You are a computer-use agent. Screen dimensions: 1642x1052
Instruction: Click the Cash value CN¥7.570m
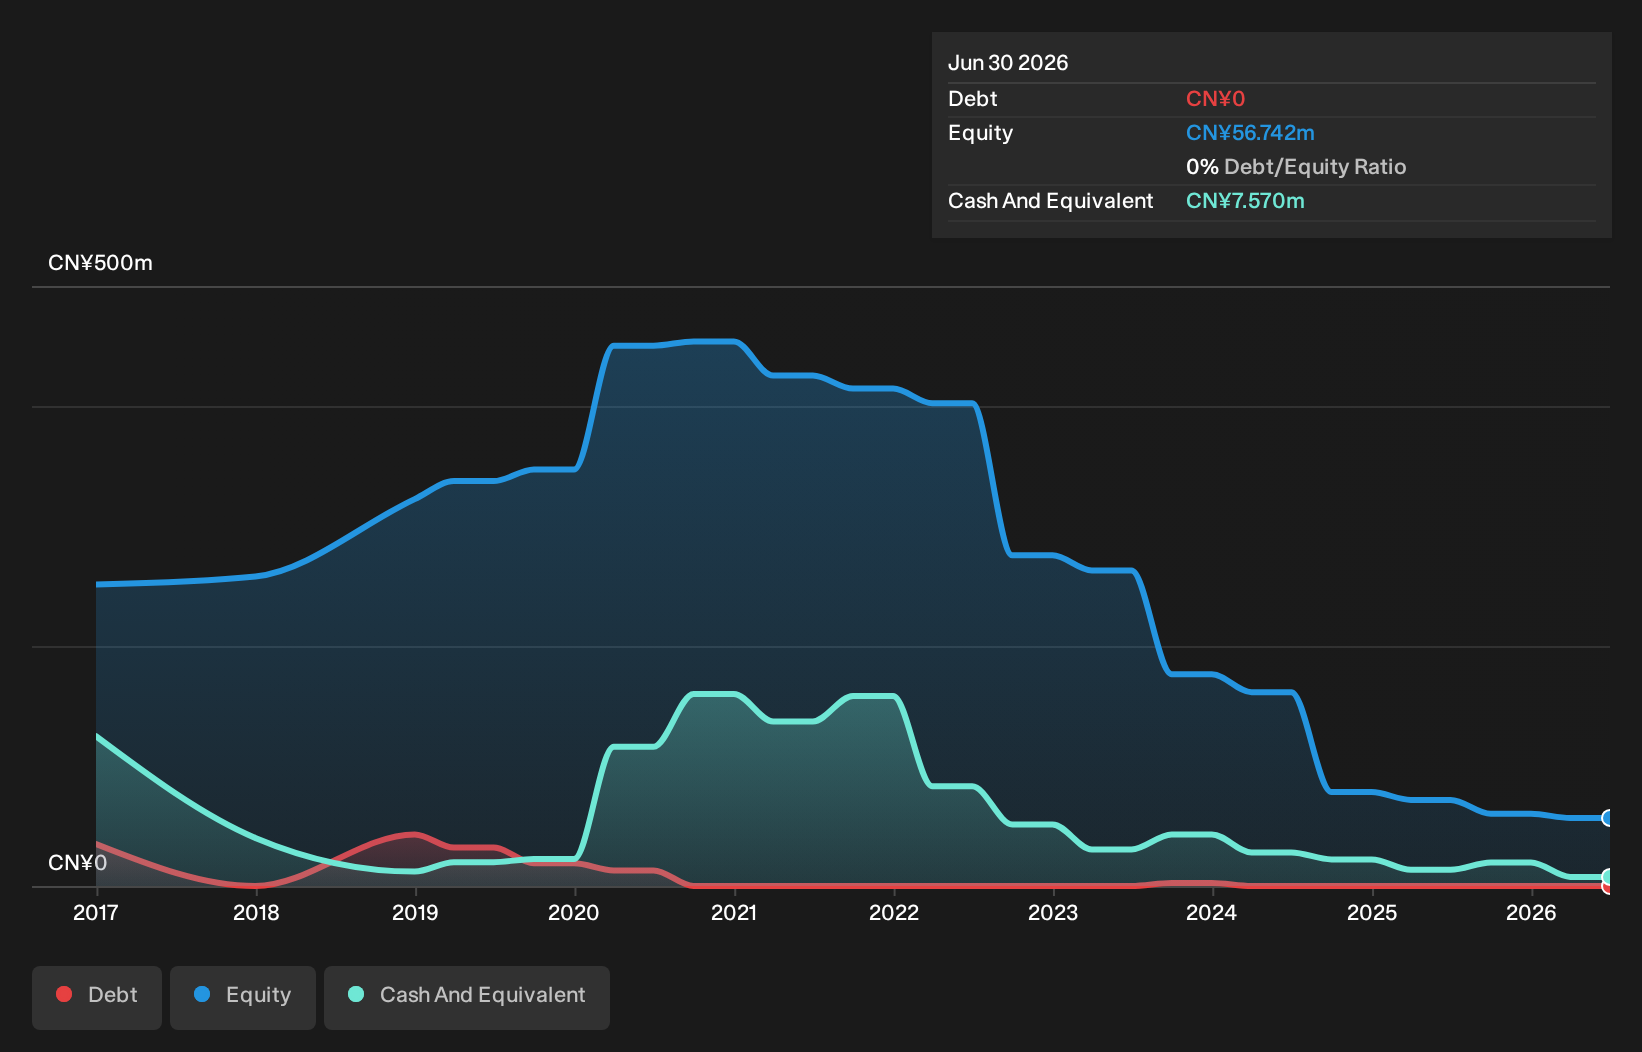point(1245,201)
